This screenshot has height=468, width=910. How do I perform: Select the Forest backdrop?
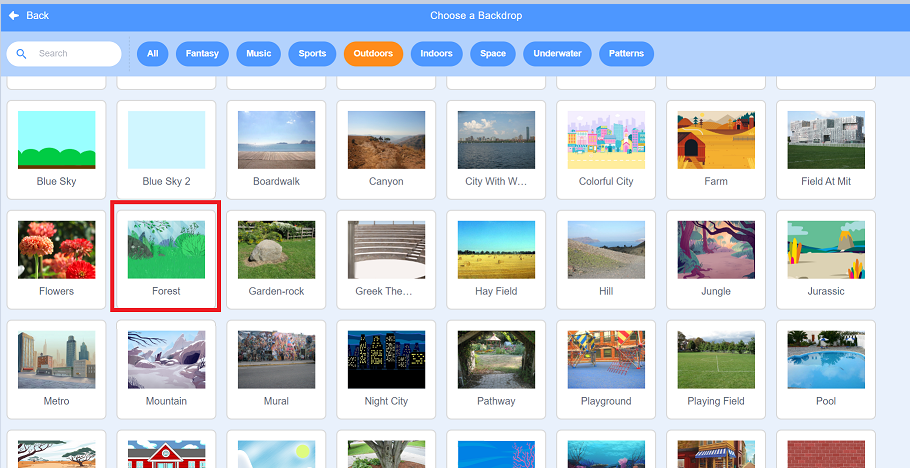[167, 260]
